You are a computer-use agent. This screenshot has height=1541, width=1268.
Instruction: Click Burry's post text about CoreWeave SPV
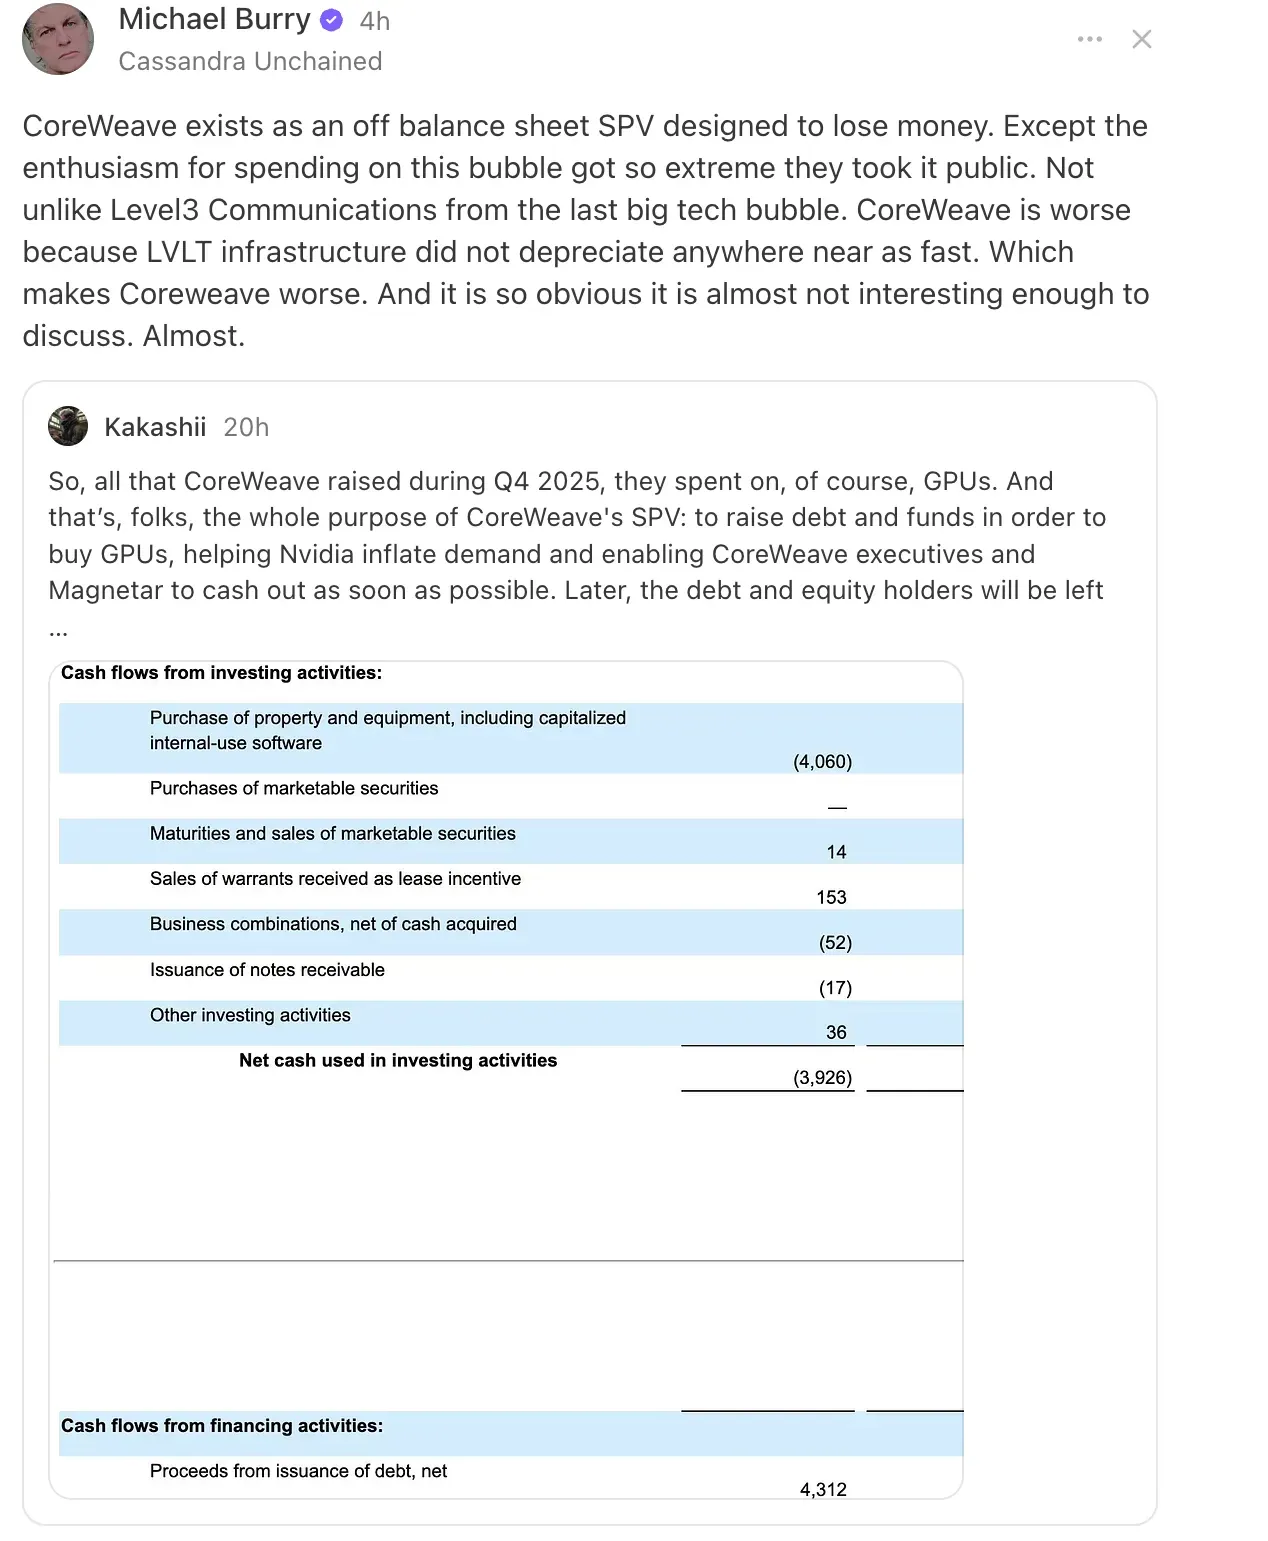[x=585, y=230]
